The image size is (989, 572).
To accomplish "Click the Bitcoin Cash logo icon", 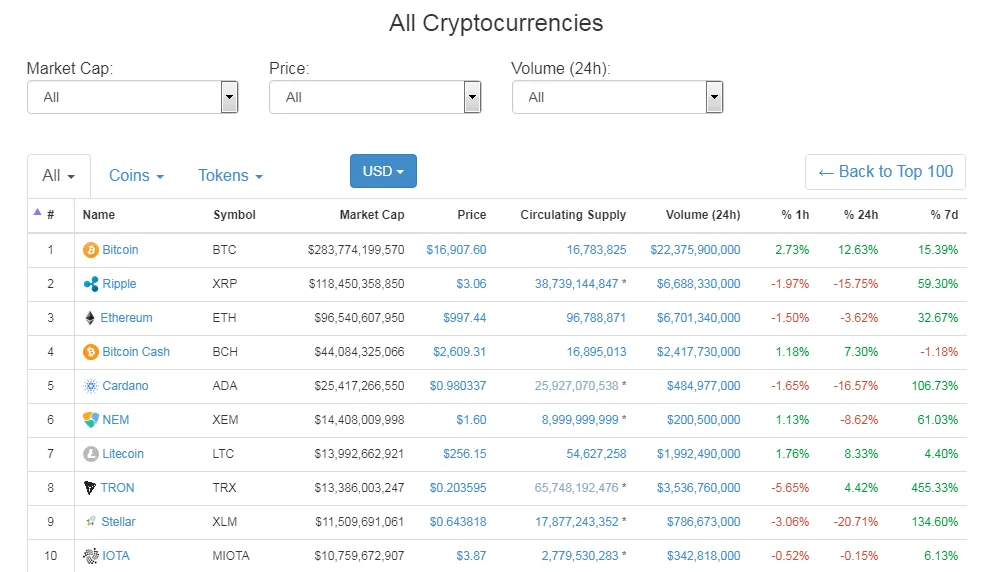I will coord(91,352).
